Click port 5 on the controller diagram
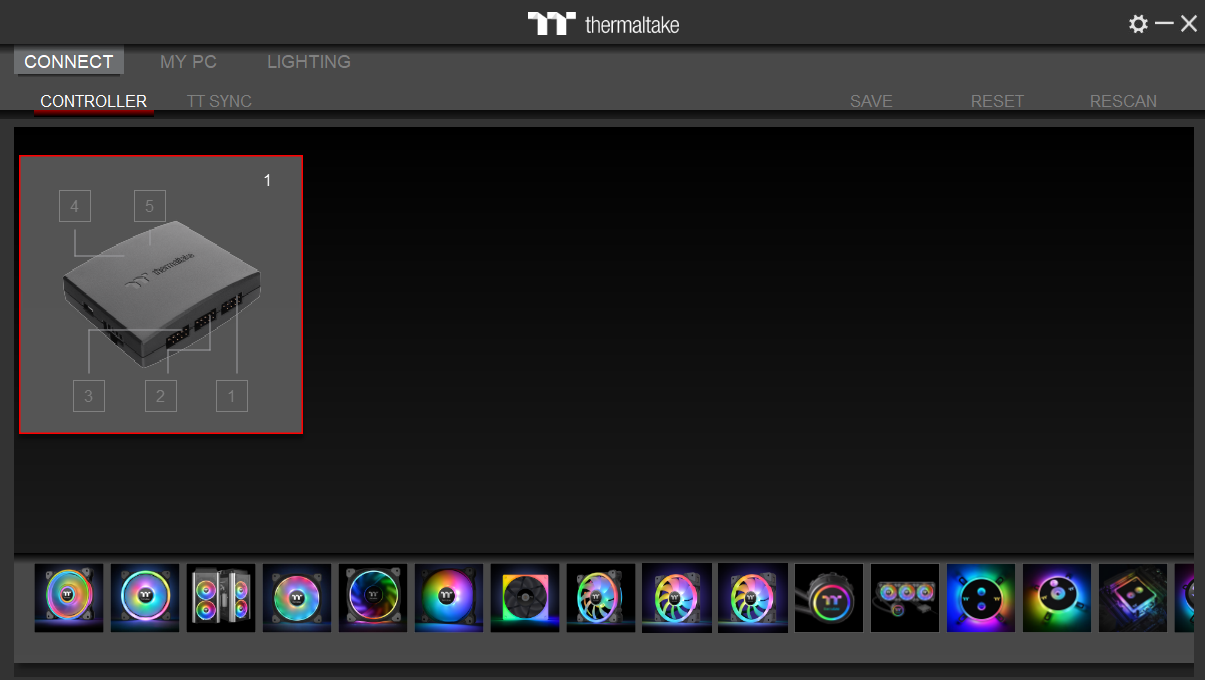 pos(149,205)
